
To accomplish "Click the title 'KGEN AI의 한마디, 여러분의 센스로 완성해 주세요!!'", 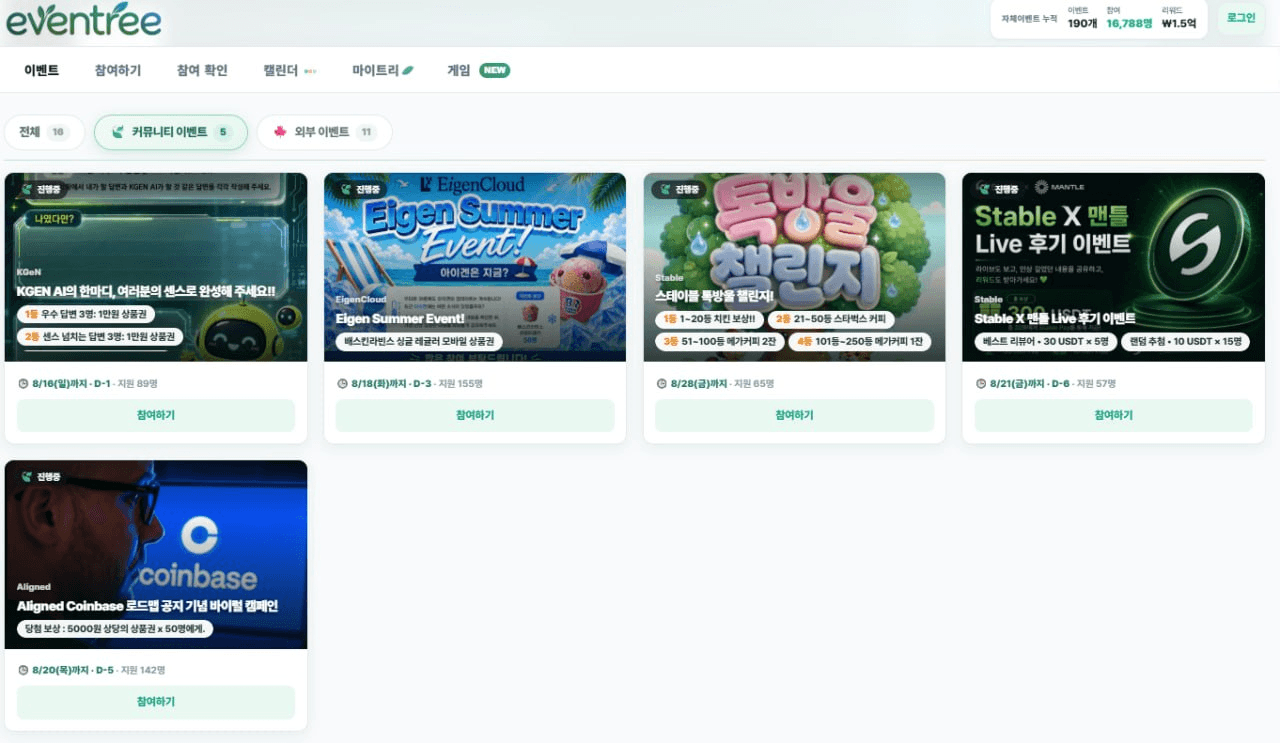I will pos(146,291).
